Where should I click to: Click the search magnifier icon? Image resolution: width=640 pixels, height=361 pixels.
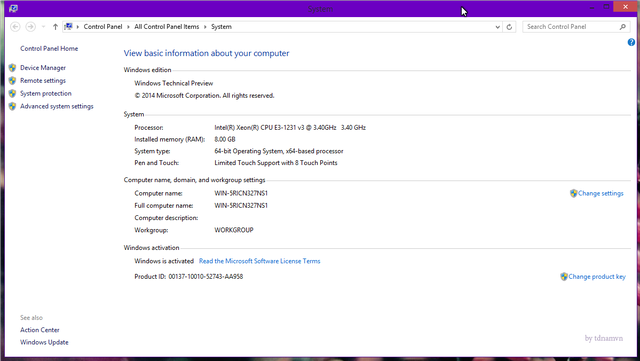622,27
